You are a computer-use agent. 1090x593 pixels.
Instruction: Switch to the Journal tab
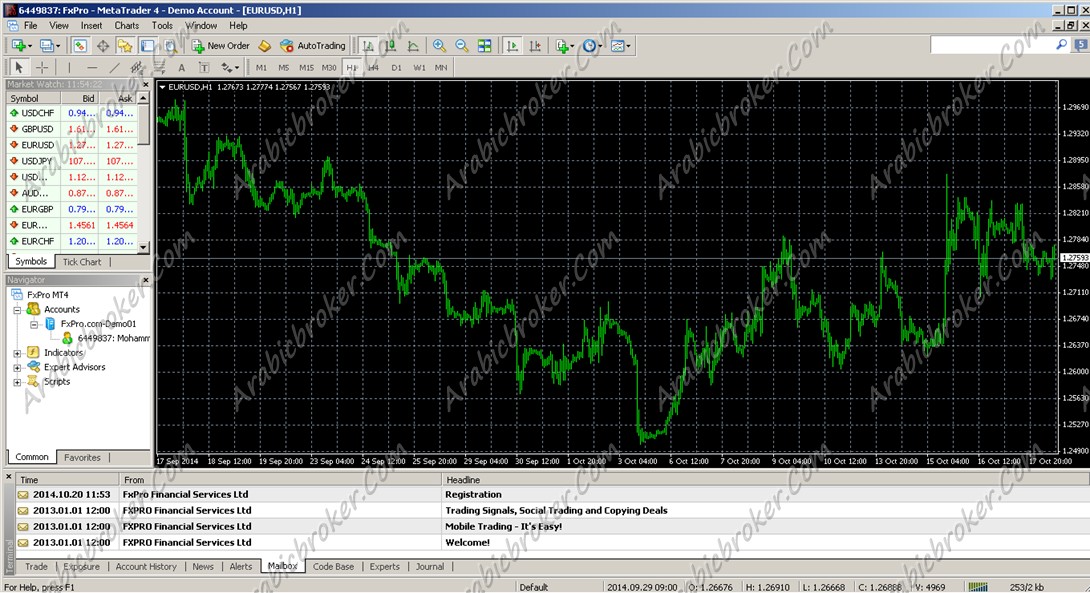430,567
